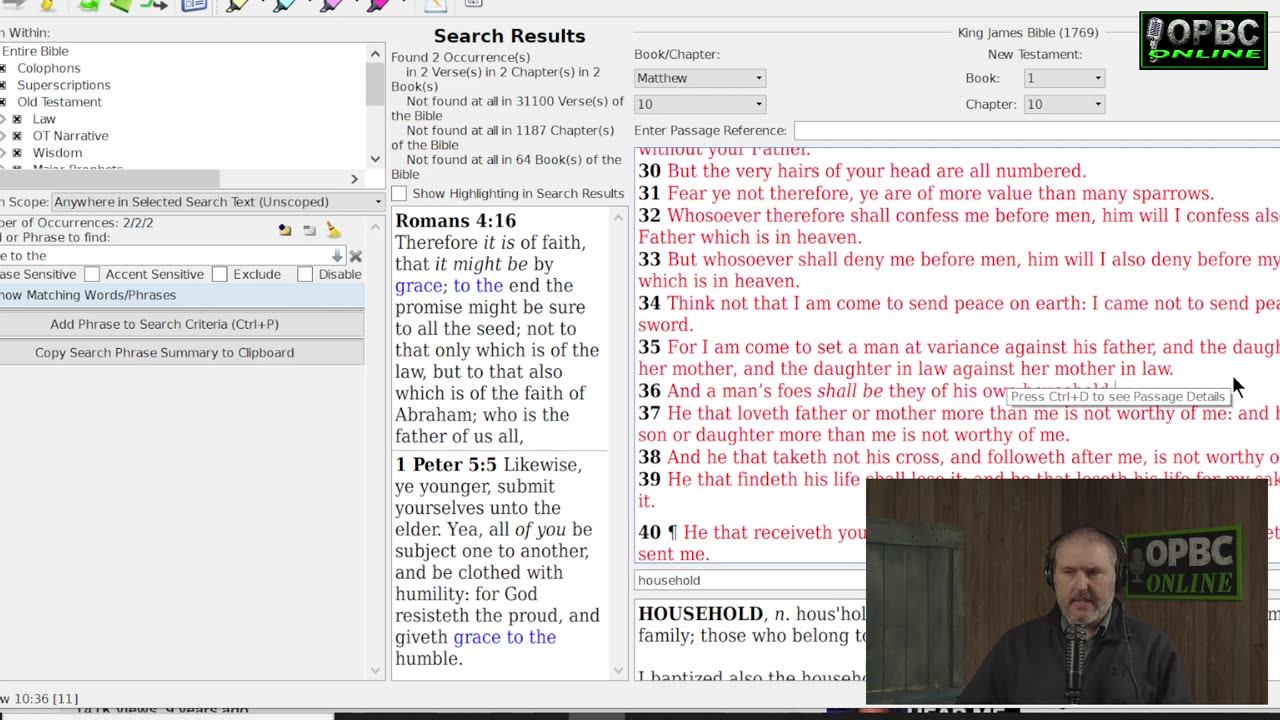Click Matthew verse 31 text
This screenshot has height=720, width=1280.
[x=940, y=193]
